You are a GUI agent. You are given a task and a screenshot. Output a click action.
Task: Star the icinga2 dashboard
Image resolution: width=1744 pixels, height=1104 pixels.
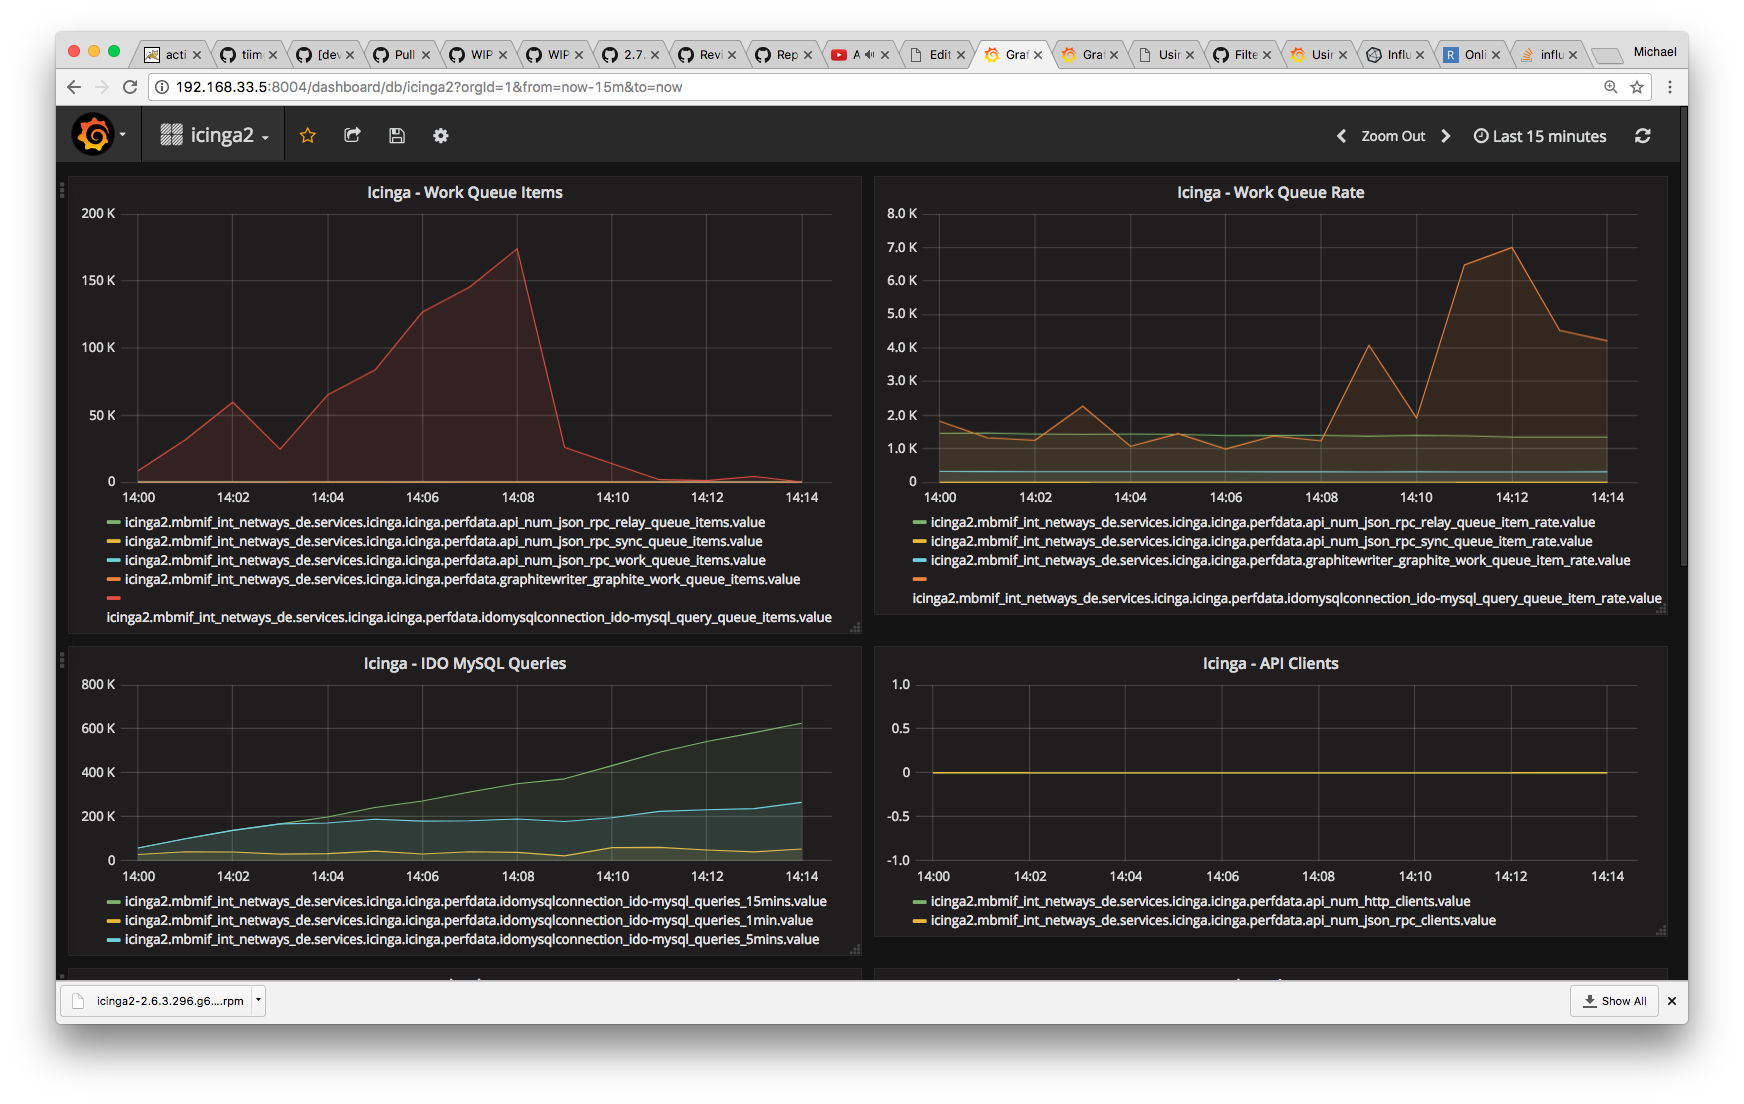[x=308, y=135]
